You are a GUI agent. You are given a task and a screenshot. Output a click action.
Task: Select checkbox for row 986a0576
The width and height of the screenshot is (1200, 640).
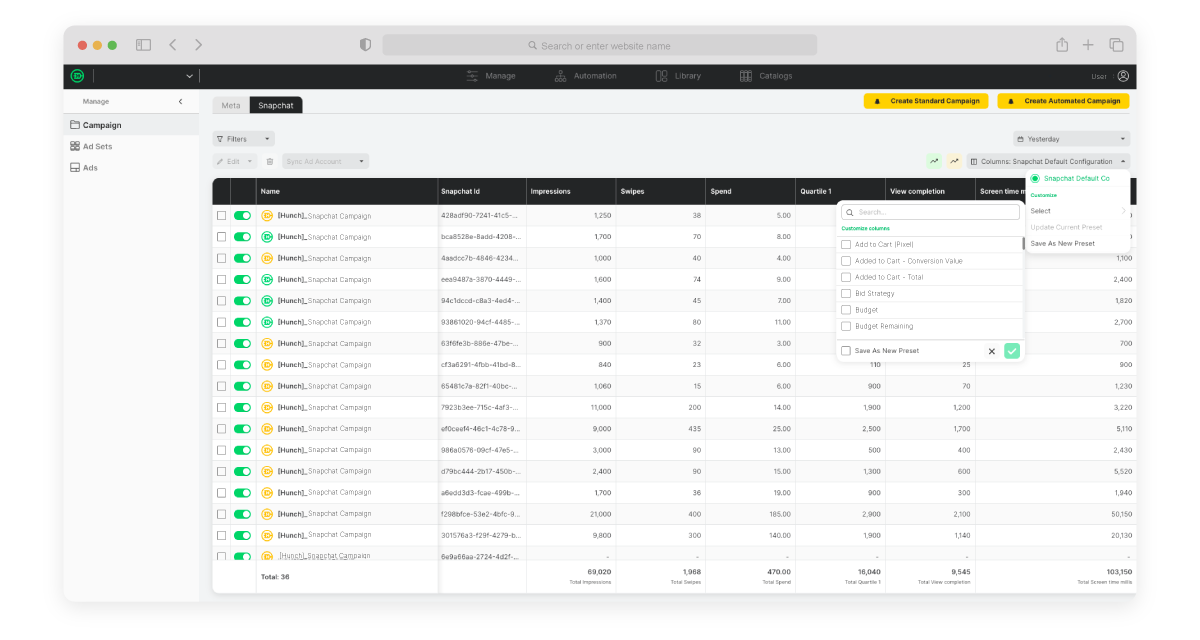221,450
